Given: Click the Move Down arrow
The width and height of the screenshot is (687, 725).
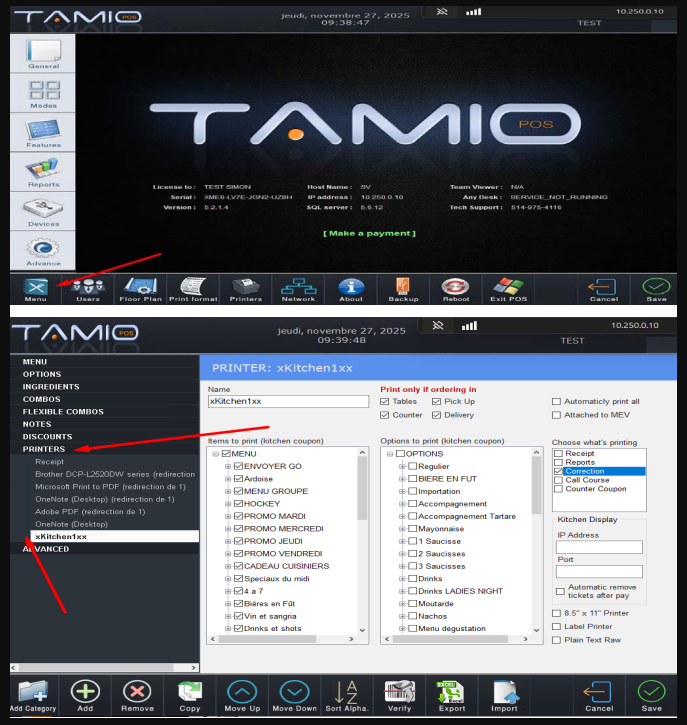Looking at the screenshot, I should coord(294,696).
